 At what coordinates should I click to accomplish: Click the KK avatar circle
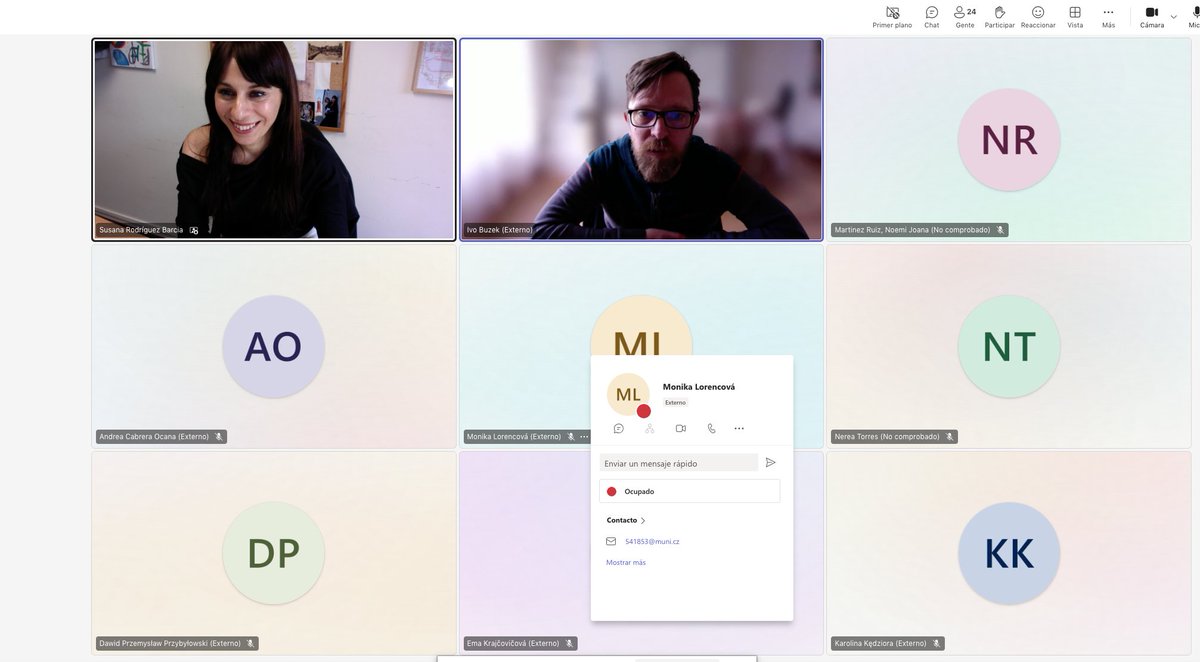tap(1009, 553)
